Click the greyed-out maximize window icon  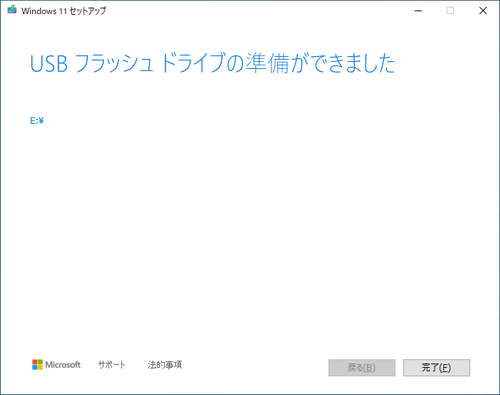pos(450,11)
